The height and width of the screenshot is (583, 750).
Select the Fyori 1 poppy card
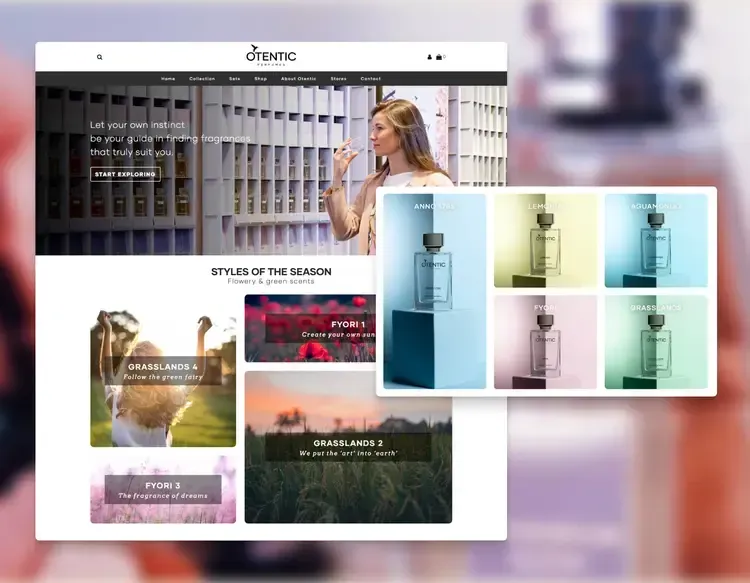(312, 328)
